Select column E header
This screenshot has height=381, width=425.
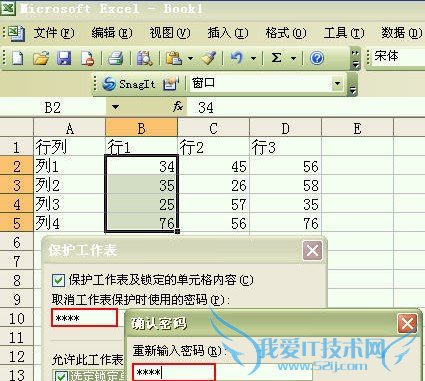[357, 128]
